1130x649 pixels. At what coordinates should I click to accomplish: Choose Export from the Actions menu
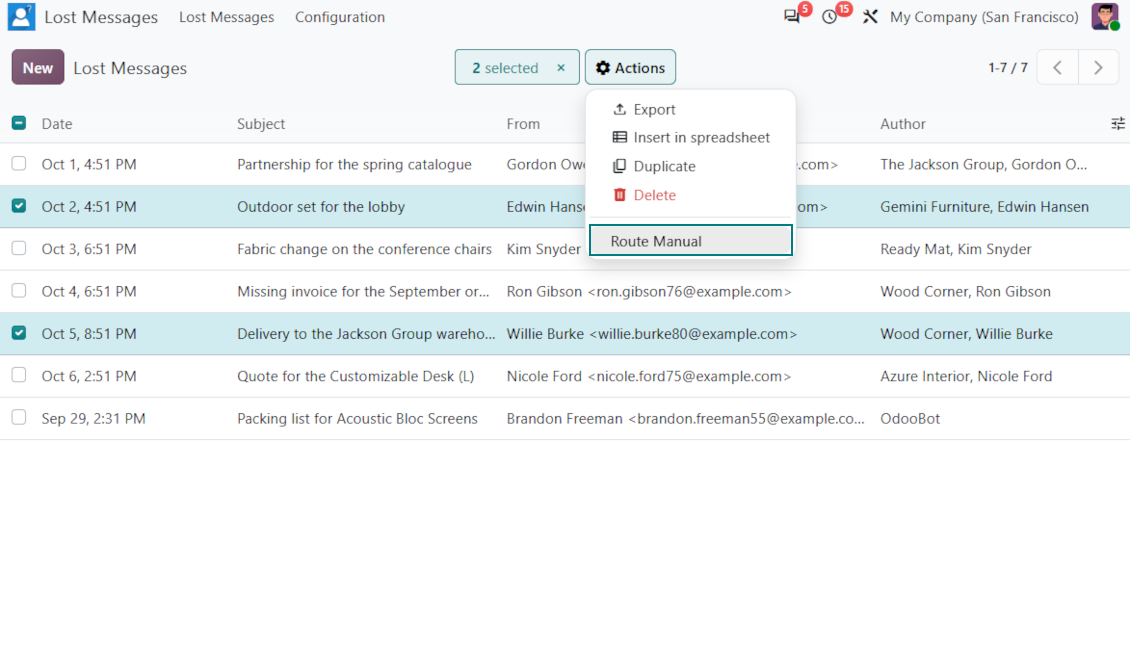[x=691, y=109]
